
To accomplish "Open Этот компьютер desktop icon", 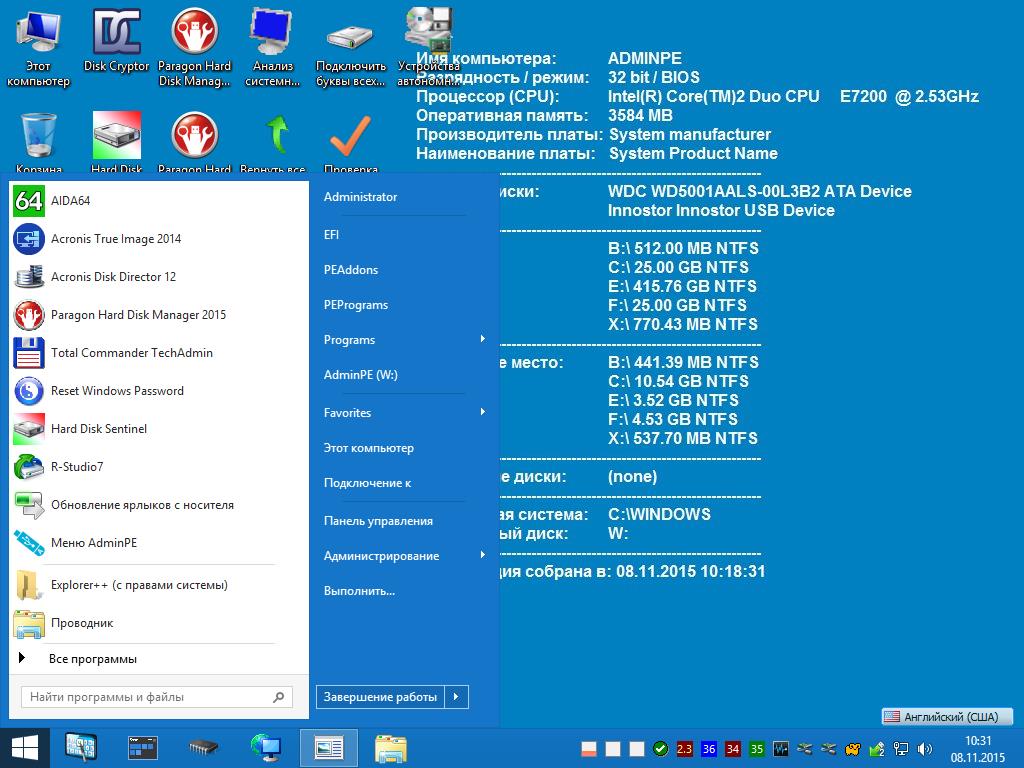I will pos(38,48).
